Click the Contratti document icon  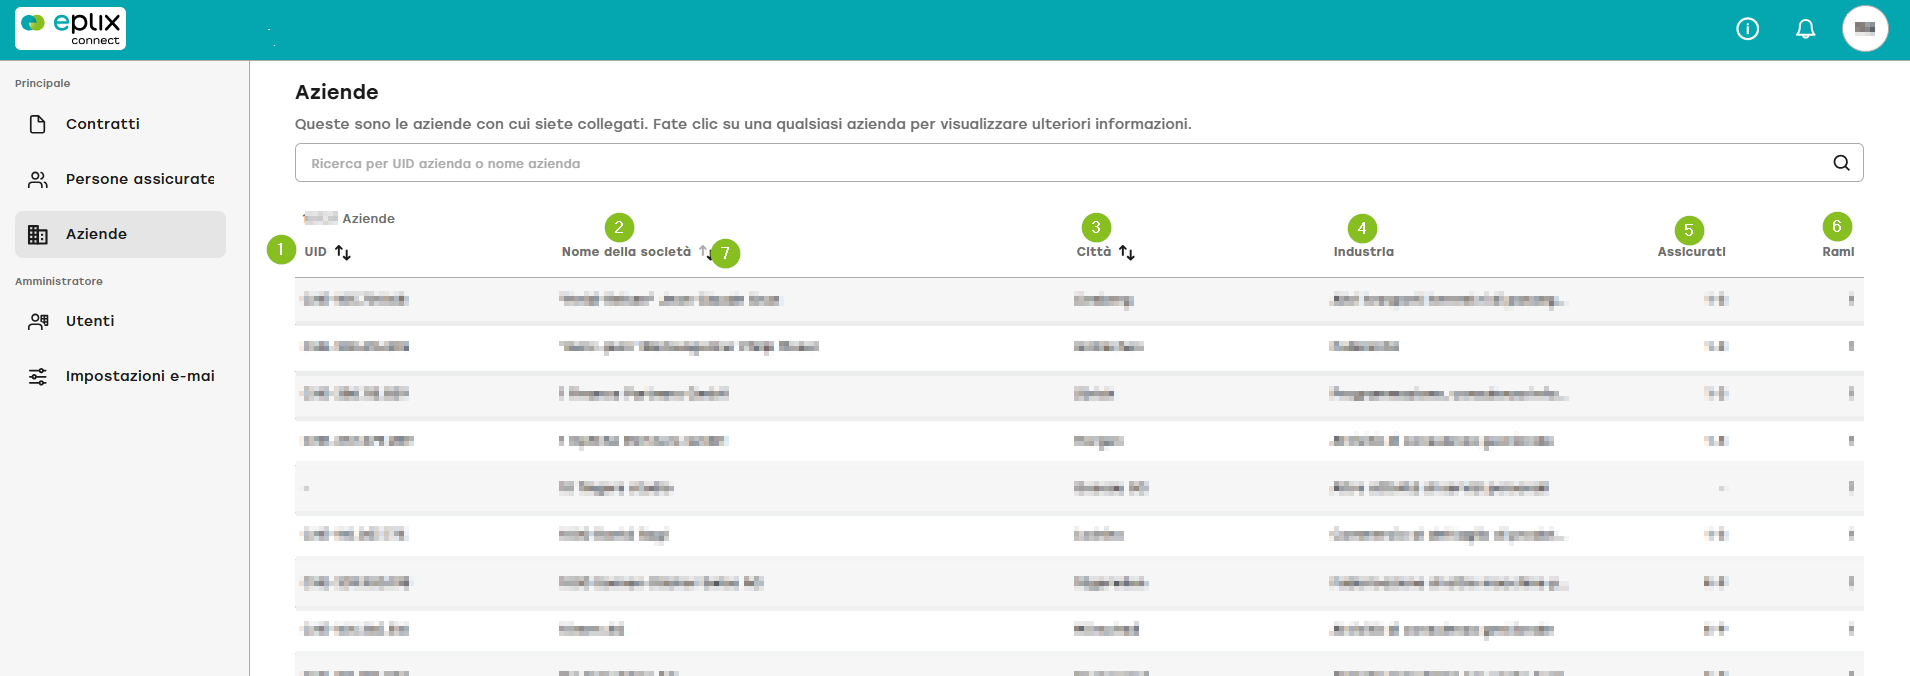[38, 124]
